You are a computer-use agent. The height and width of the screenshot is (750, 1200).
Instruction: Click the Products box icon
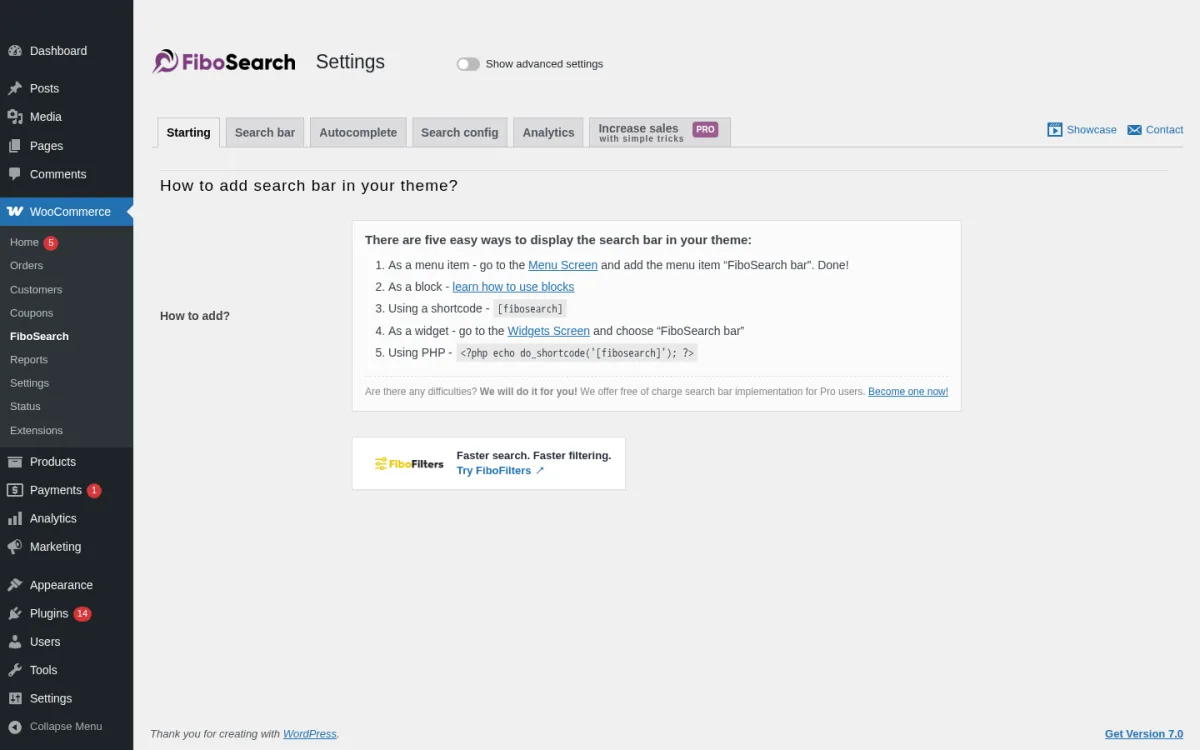pos(15,462)
